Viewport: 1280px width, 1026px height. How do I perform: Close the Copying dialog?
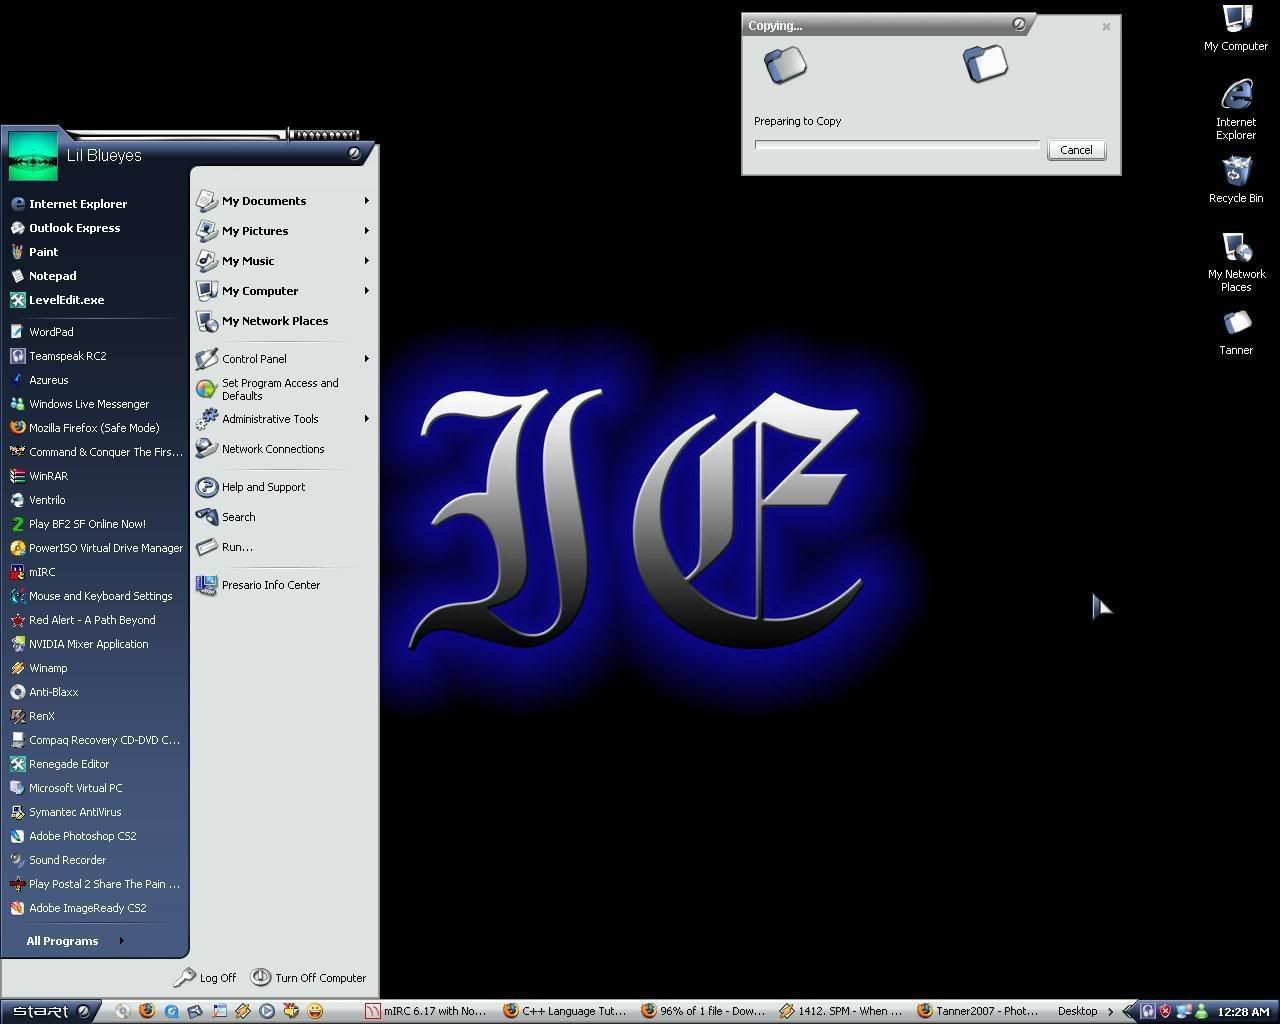coord(1106,27)
